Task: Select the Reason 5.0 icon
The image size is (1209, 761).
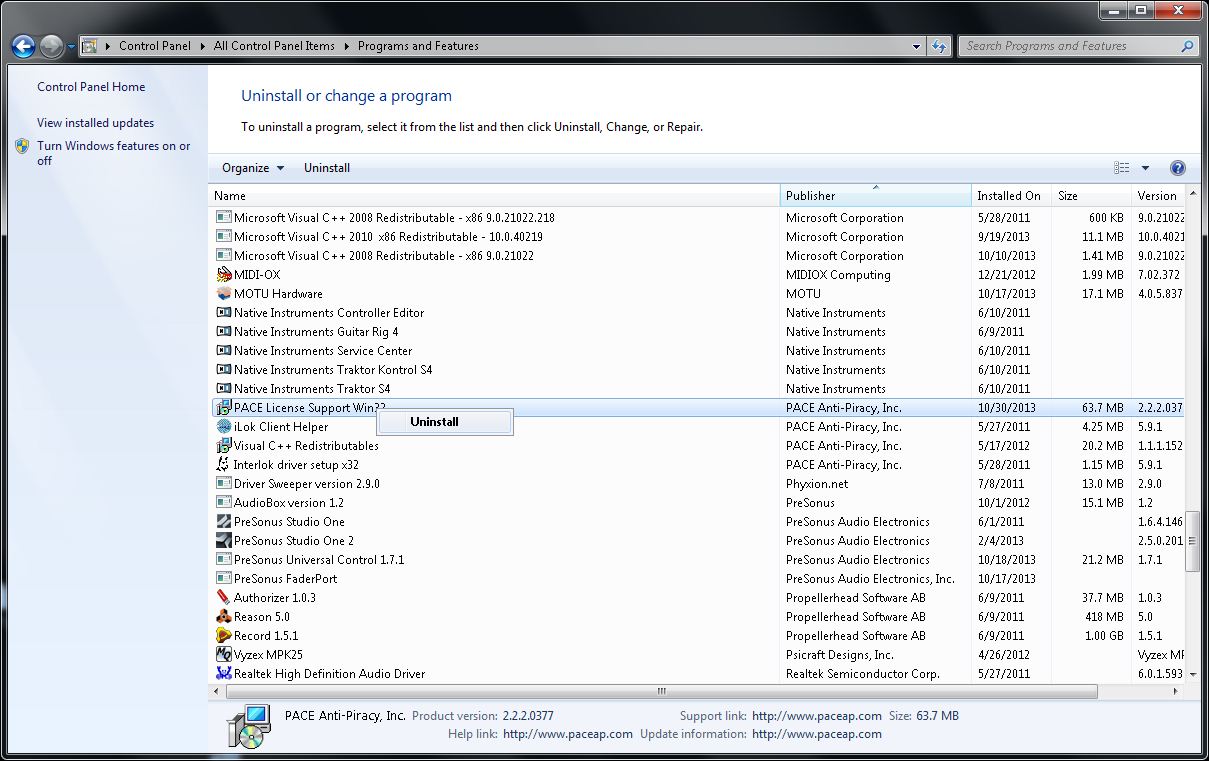Action: (x=224, y=617)
